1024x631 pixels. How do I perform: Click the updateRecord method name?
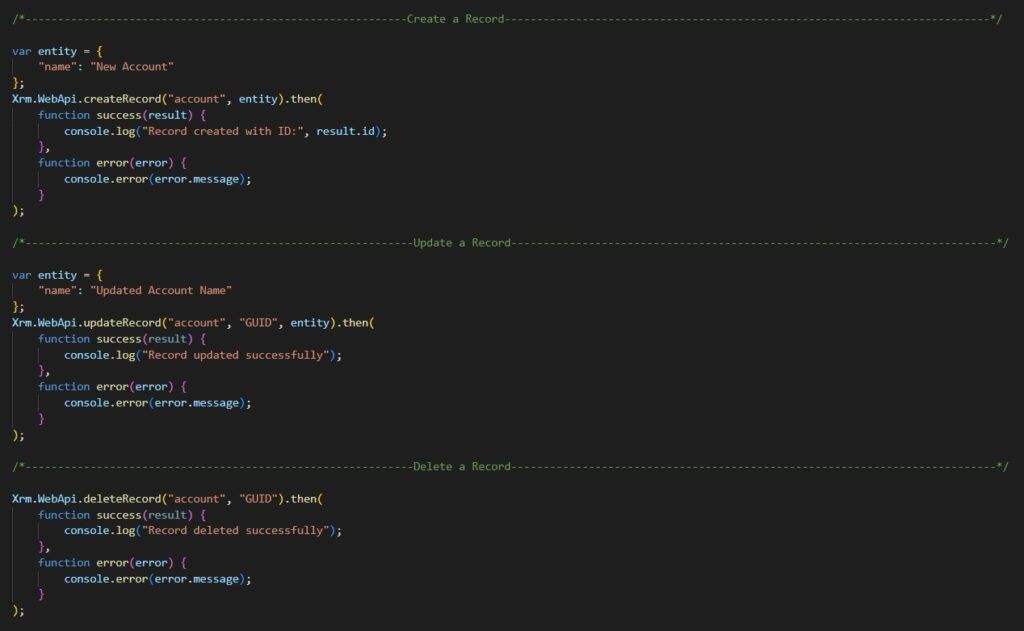pyautogui.click(x=122, y=323)
